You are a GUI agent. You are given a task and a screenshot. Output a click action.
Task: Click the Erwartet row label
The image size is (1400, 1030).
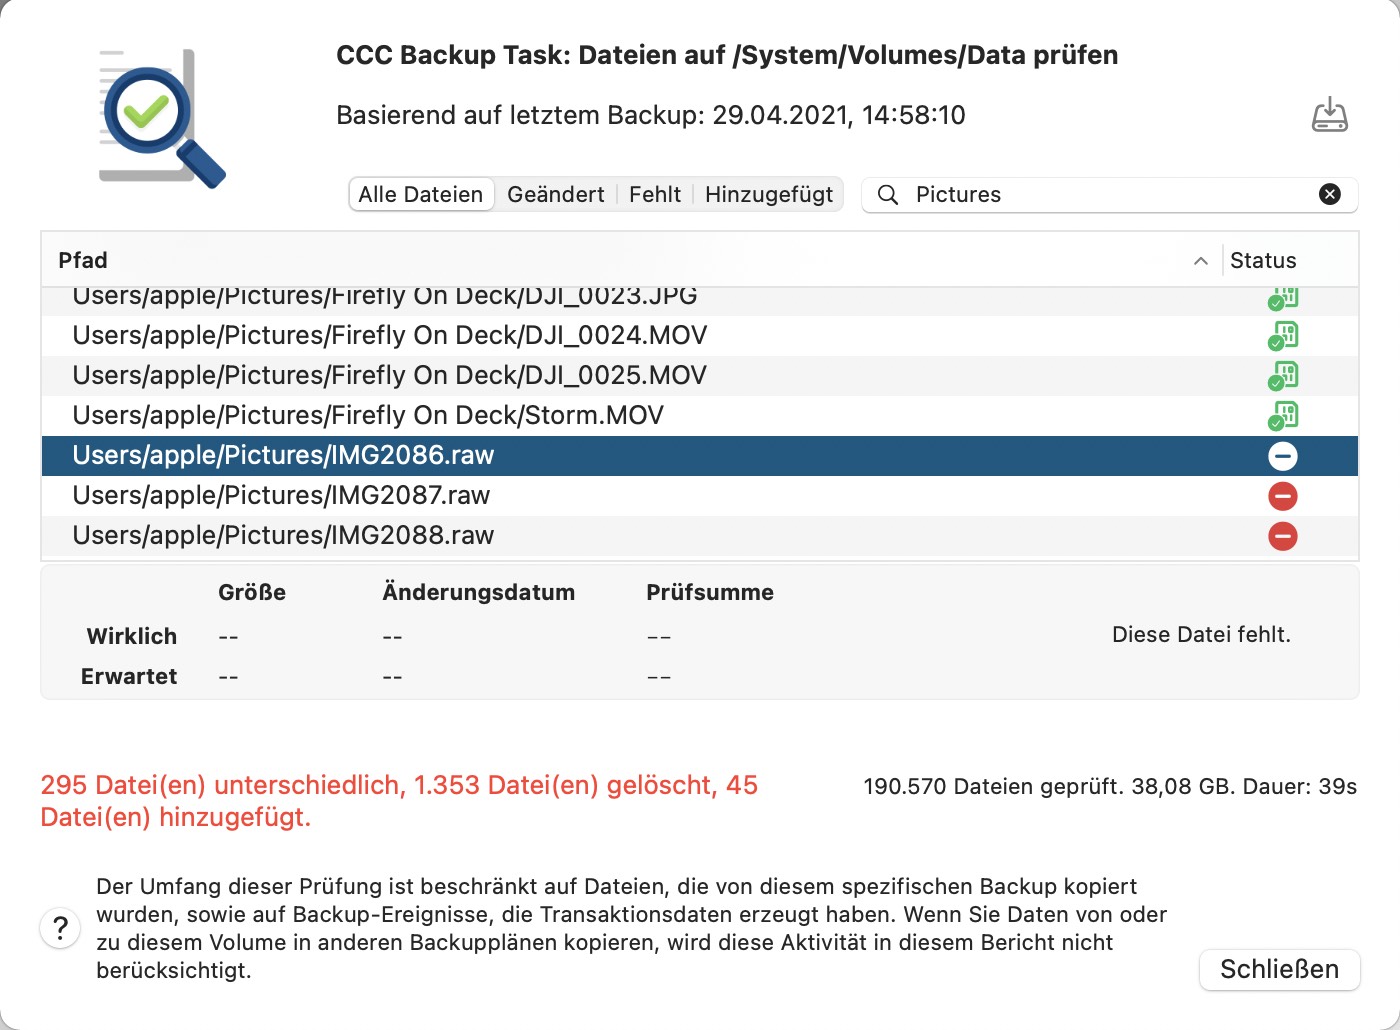tap(129, 676)
